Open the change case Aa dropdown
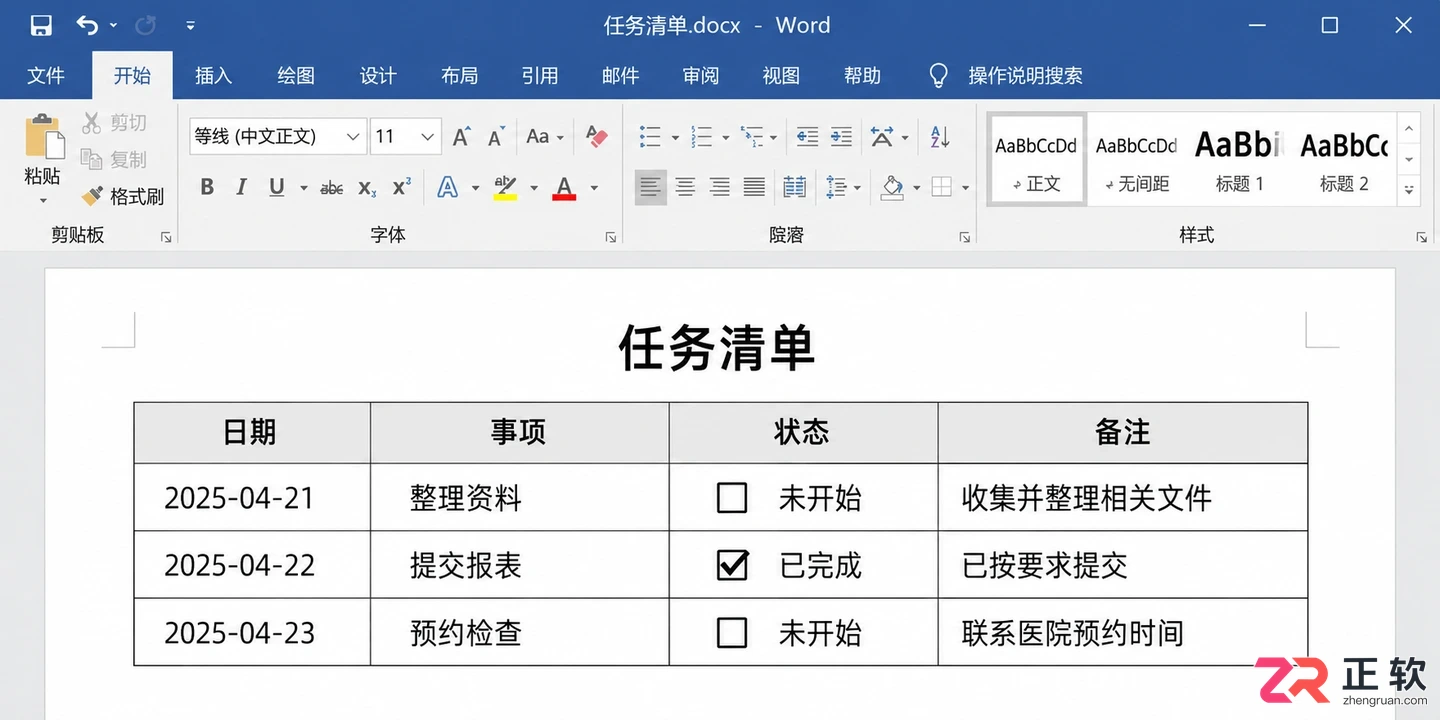The width and height of the screenshot is (1440, 720). (545, 136)
